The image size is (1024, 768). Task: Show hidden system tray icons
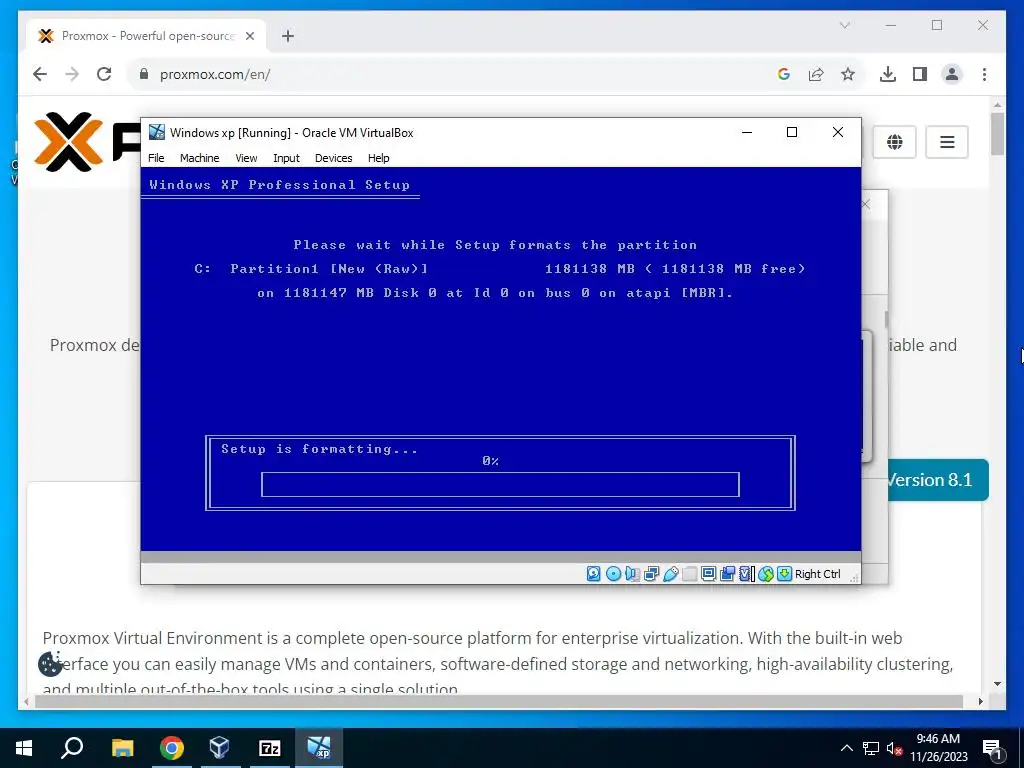pyautogui.click(x=846, y=748)
